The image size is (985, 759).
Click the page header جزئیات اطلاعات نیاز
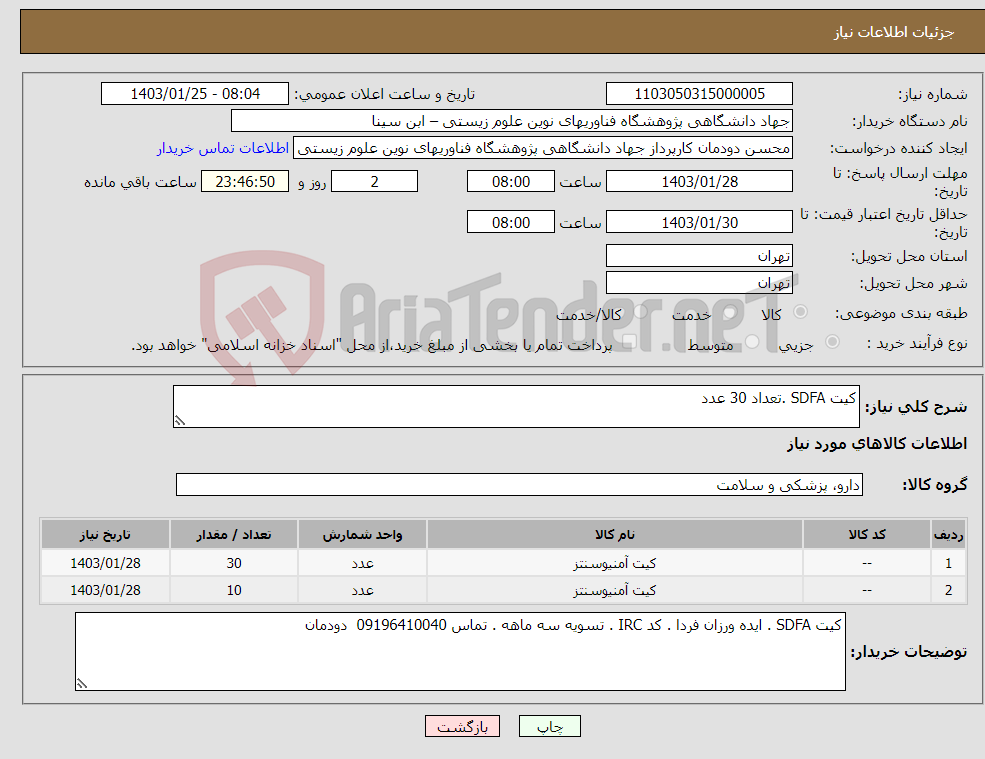pos(894,32)
